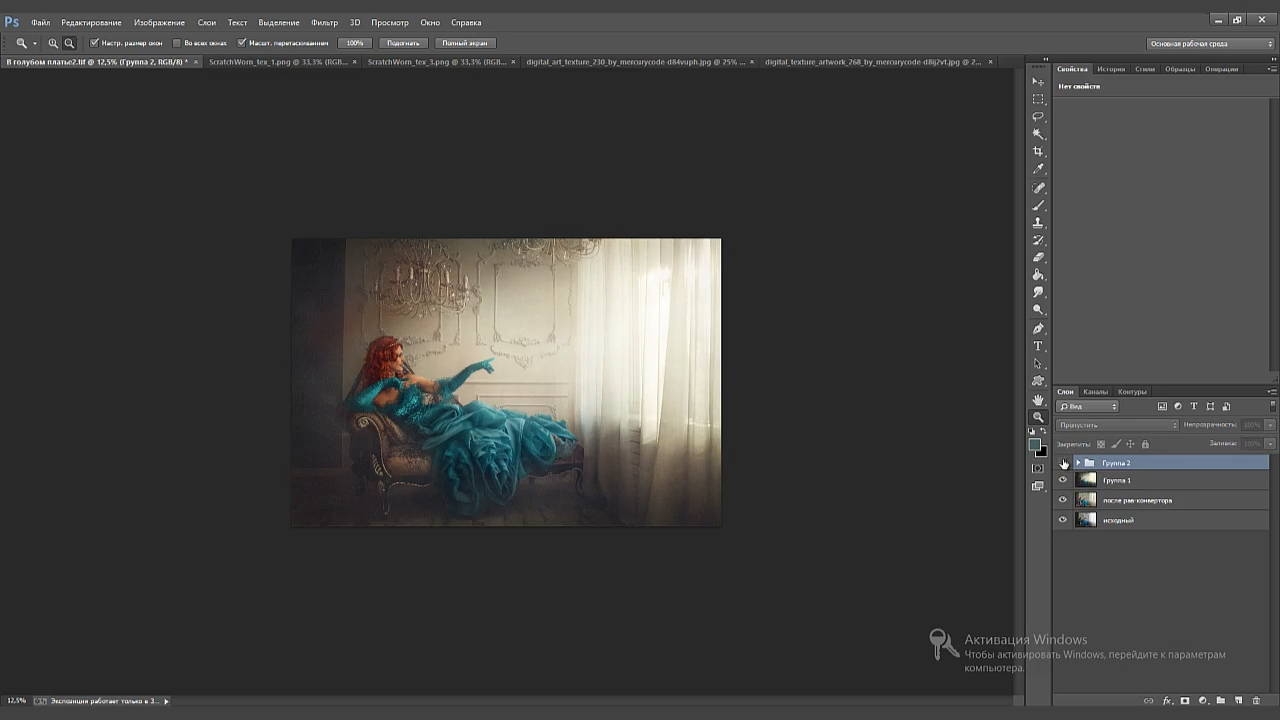Toggle lock transparent pixels

tap(1101, 444)
